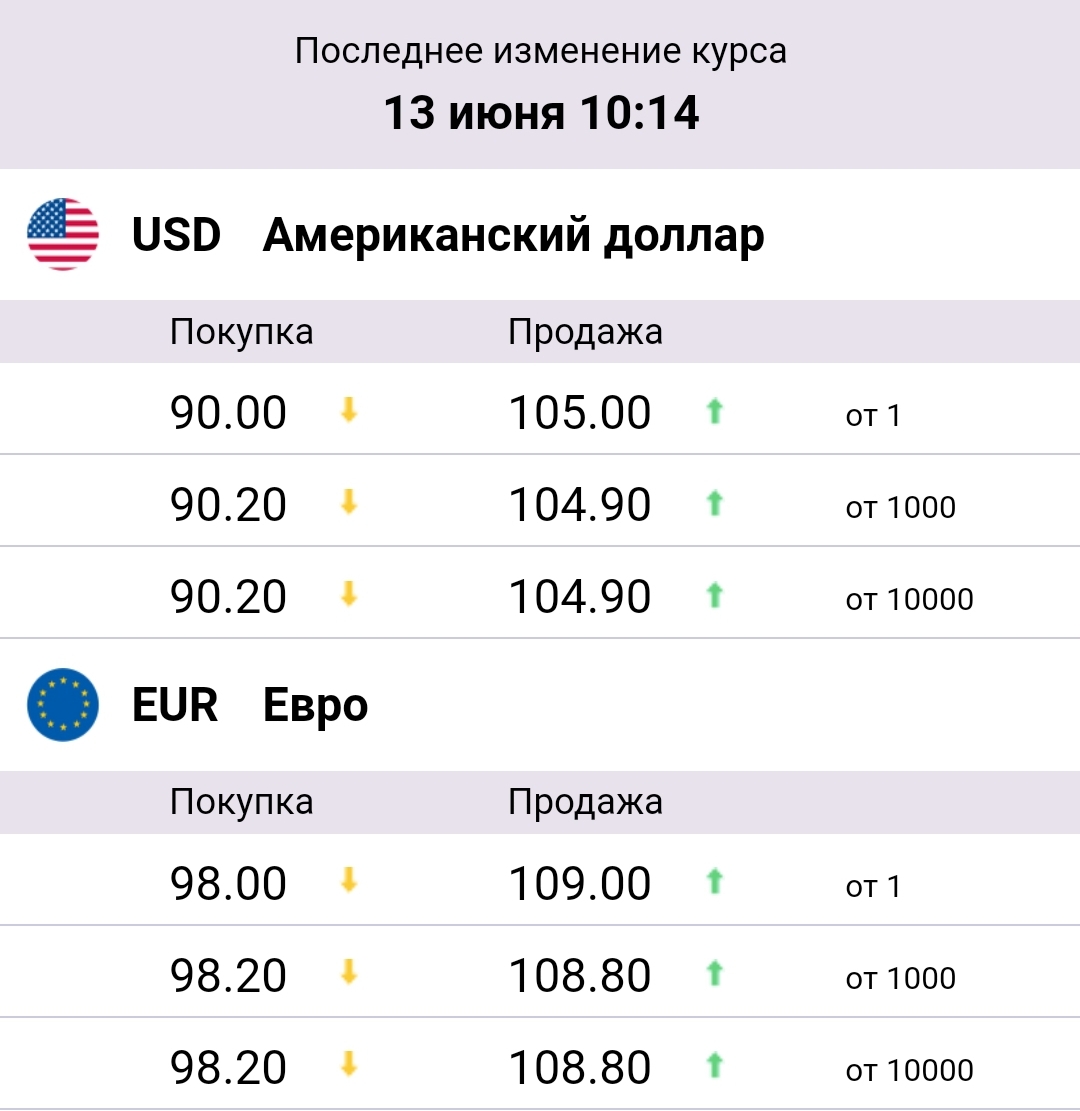
Task: Click the European Union flag icon
Action: [x=62, y=704]
